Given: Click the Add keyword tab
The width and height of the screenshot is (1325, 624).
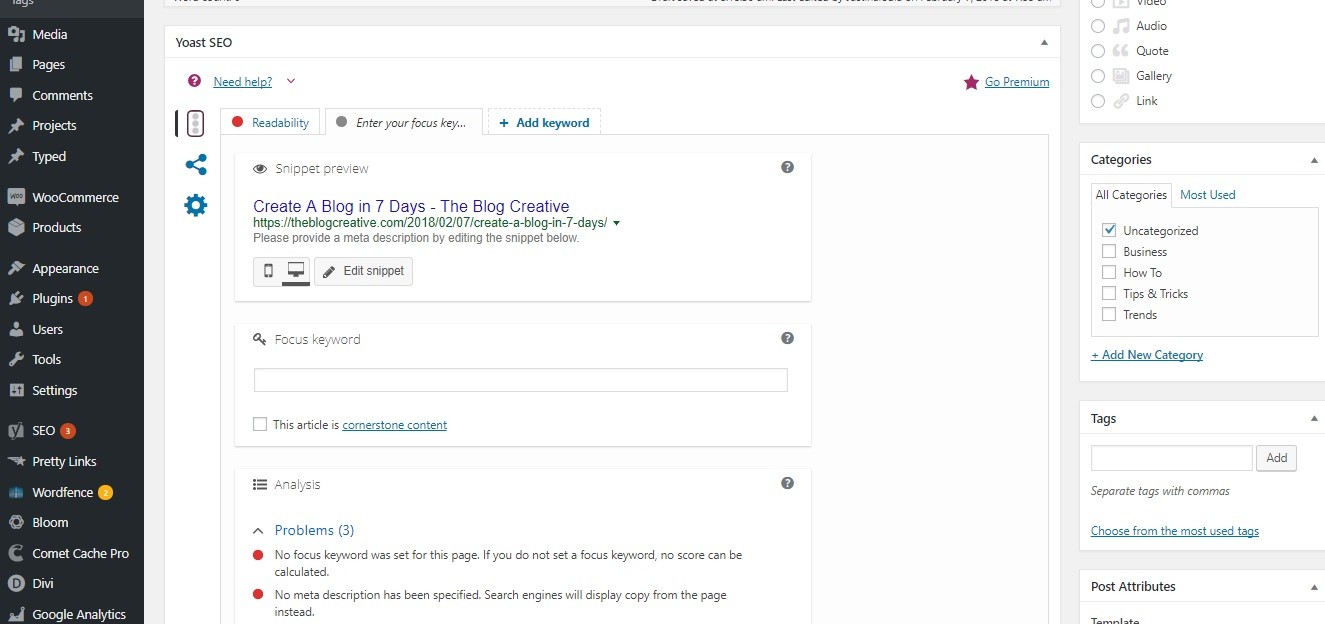Looking at the screenshot, I should coord(544,122).
